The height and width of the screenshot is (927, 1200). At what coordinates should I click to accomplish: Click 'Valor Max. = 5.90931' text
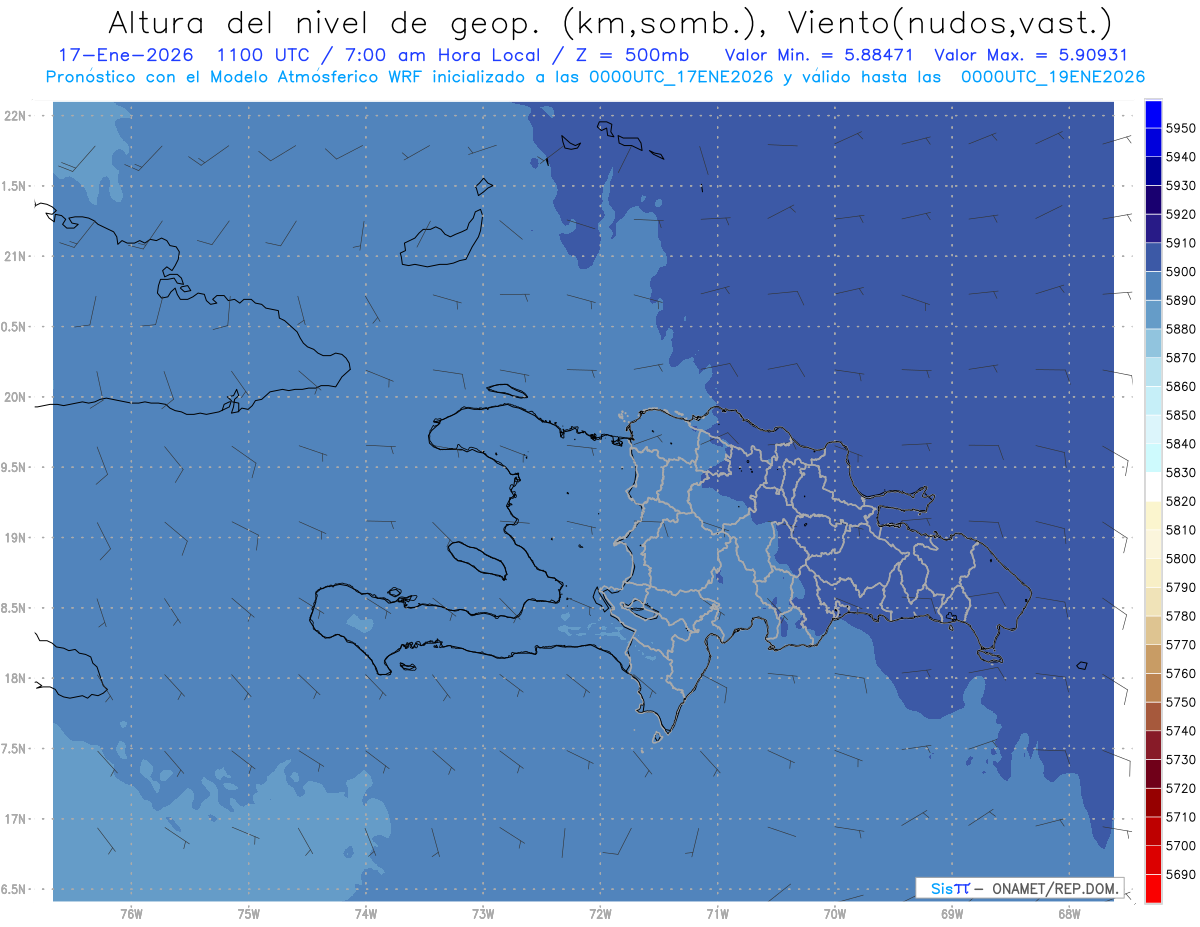pyautogui.click(x=1033, y=55)
